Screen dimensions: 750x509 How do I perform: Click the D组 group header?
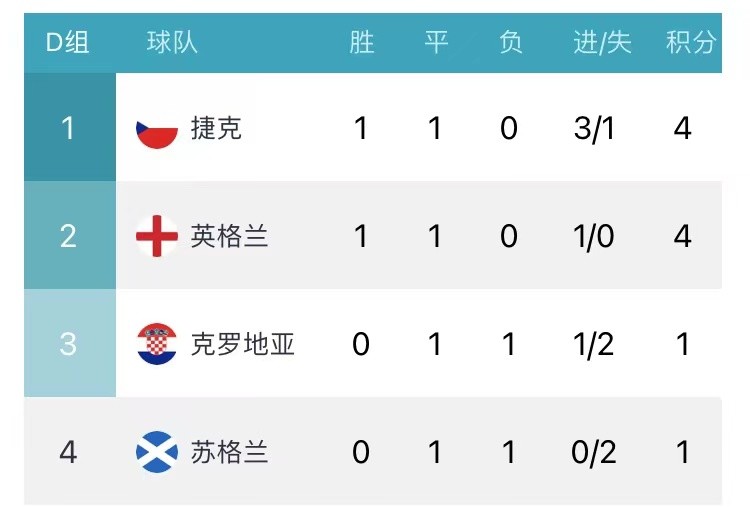pos(67,42)
